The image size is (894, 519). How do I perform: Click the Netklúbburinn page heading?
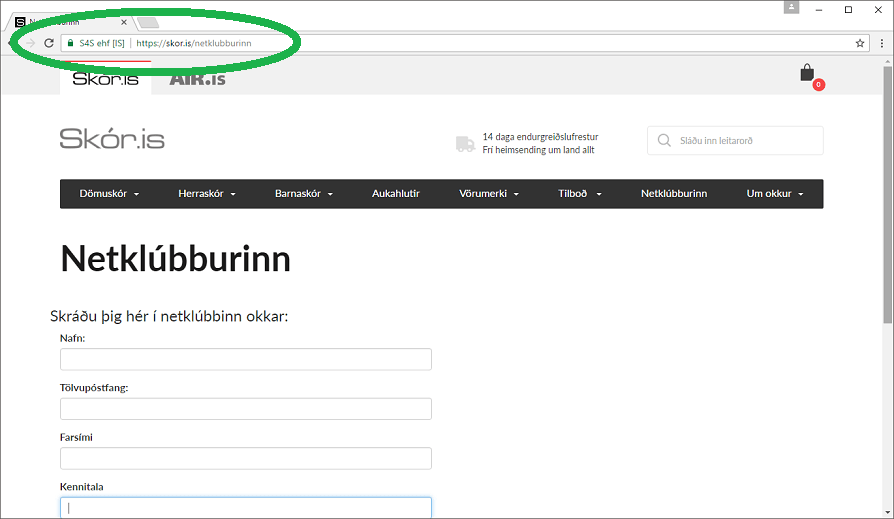coord(176,259)
